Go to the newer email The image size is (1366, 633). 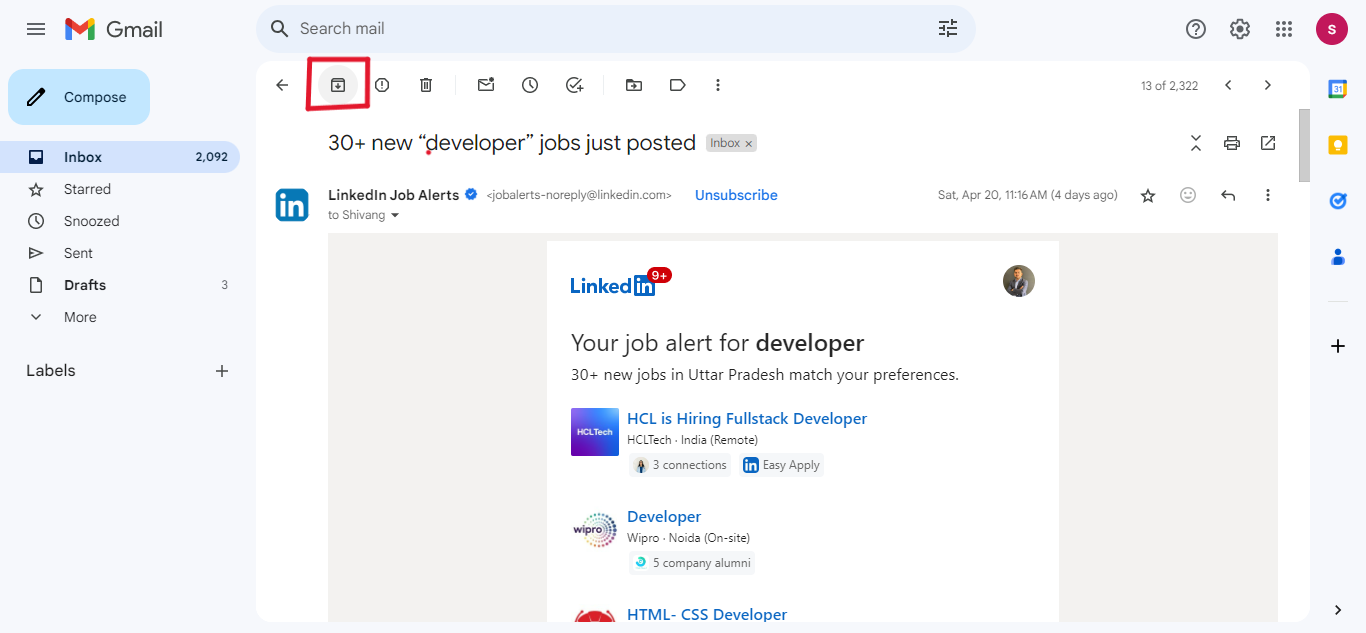pyautogui.click(x=1228, y=85)
